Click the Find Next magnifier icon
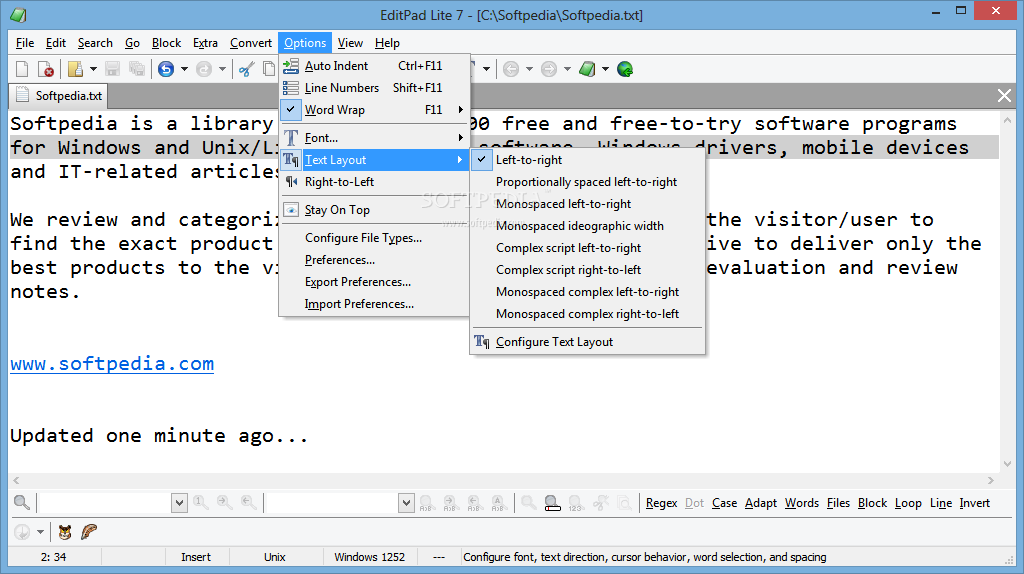 [x=224, y=502]
